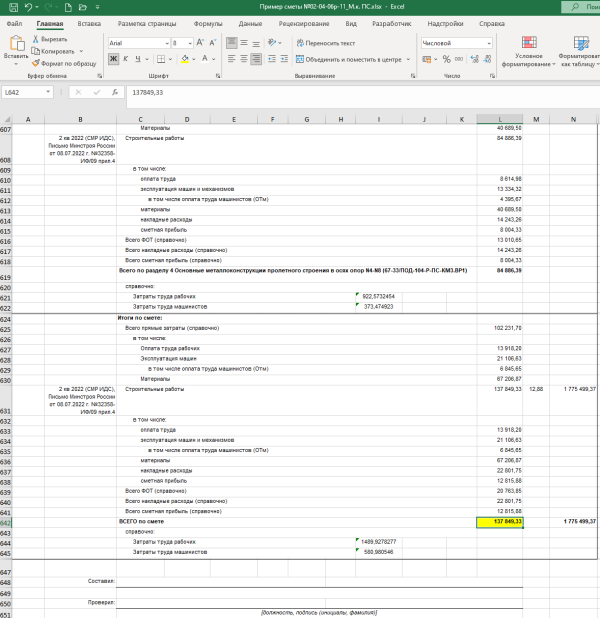Click the insert function fx icon

tap(115, 92)
